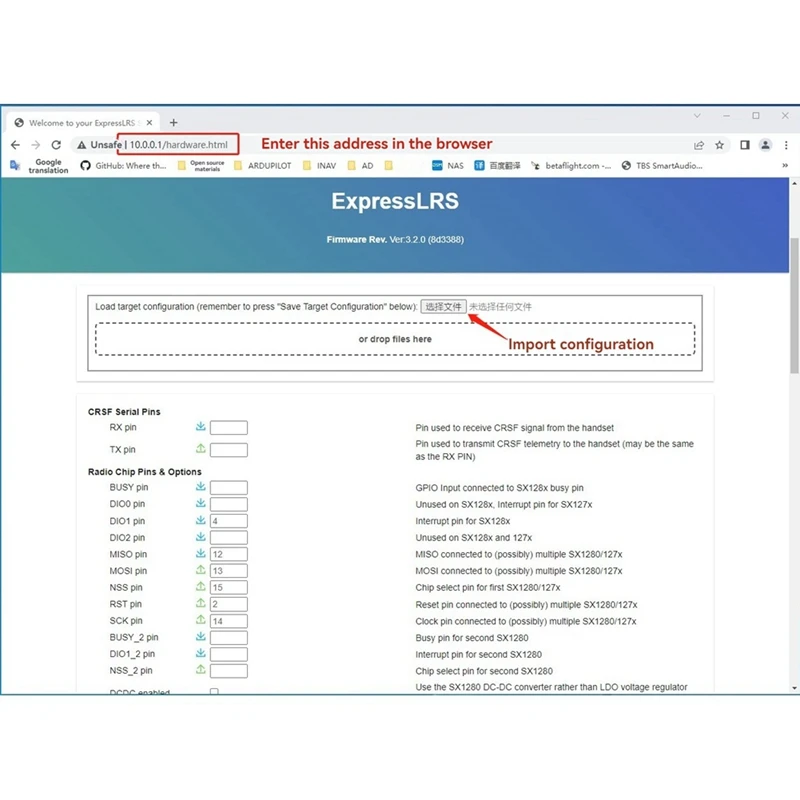Open the browser side panel icon
Screen dimensions: 800x800
(745, 145)
